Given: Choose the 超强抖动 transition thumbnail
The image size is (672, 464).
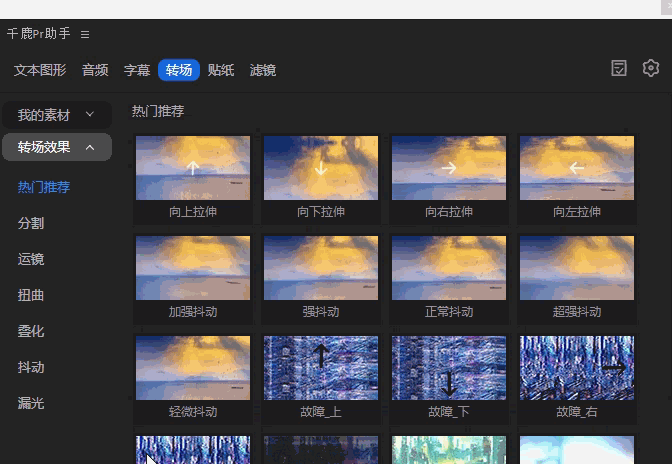Looking at the screenshot, I should click(577, 268).
